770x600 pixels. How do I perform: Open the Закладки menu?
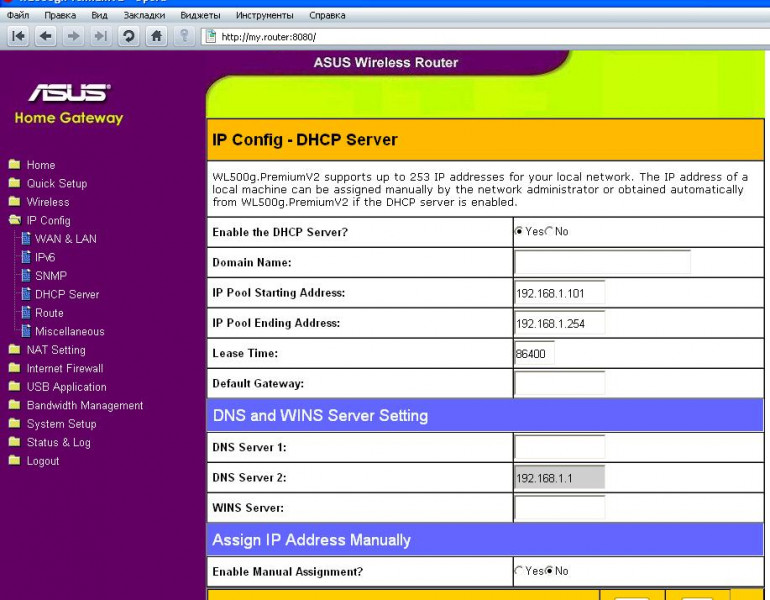pyautogui.click(x=144, y=15)
